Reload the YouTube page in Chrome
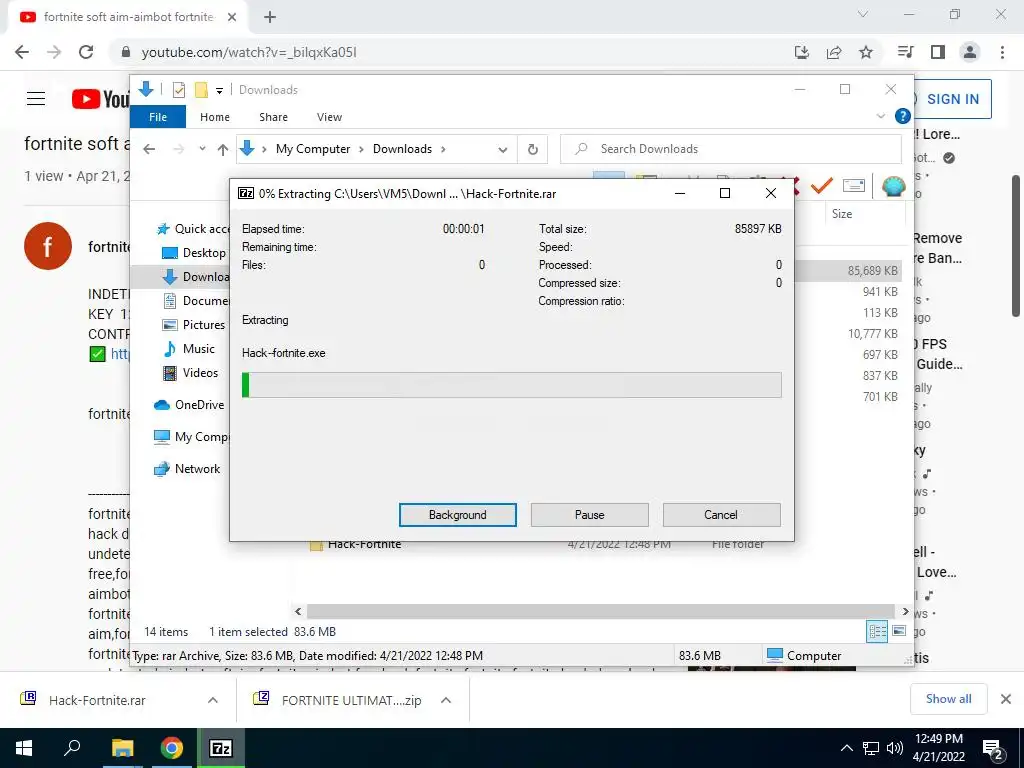 (x=86, y=52)
